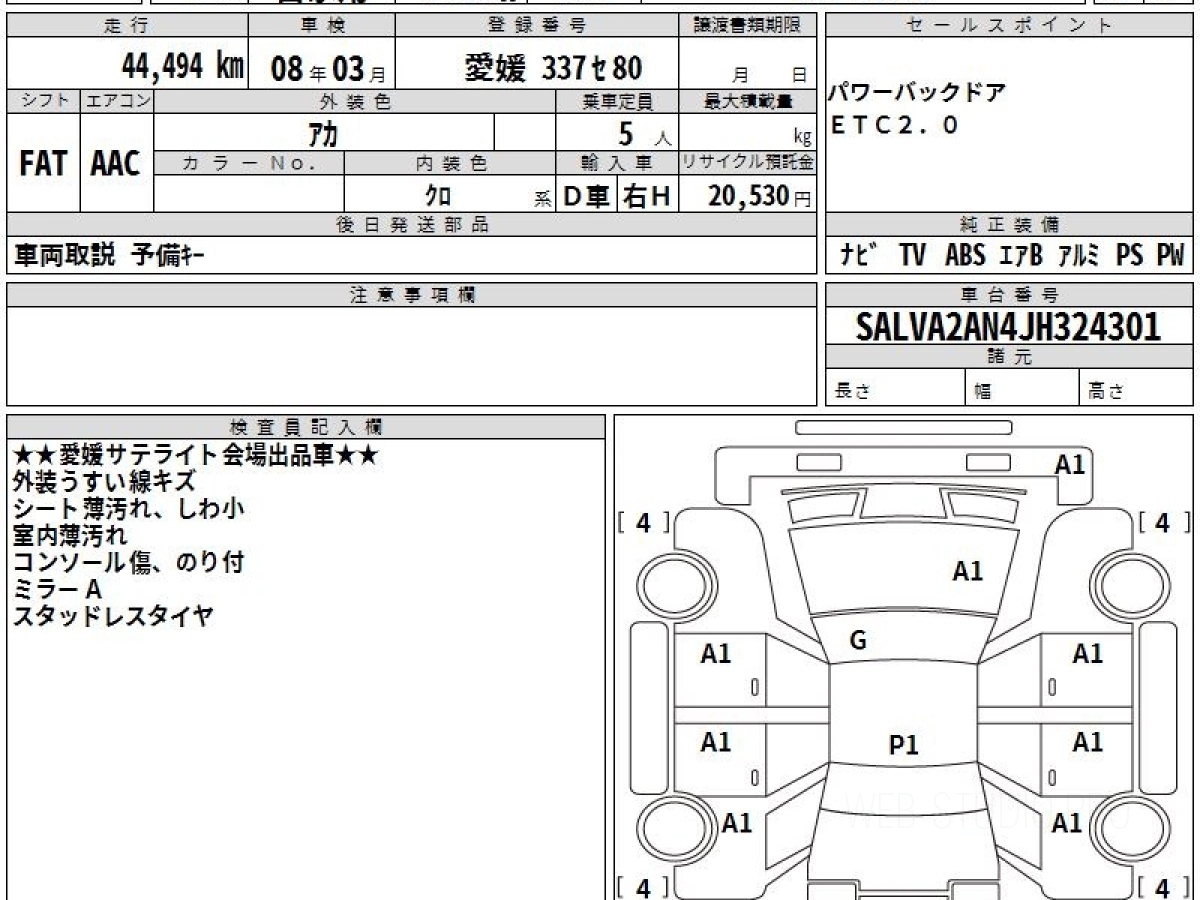
Task: Click the 長さ dimension label
Action: [x=853, y=391]
